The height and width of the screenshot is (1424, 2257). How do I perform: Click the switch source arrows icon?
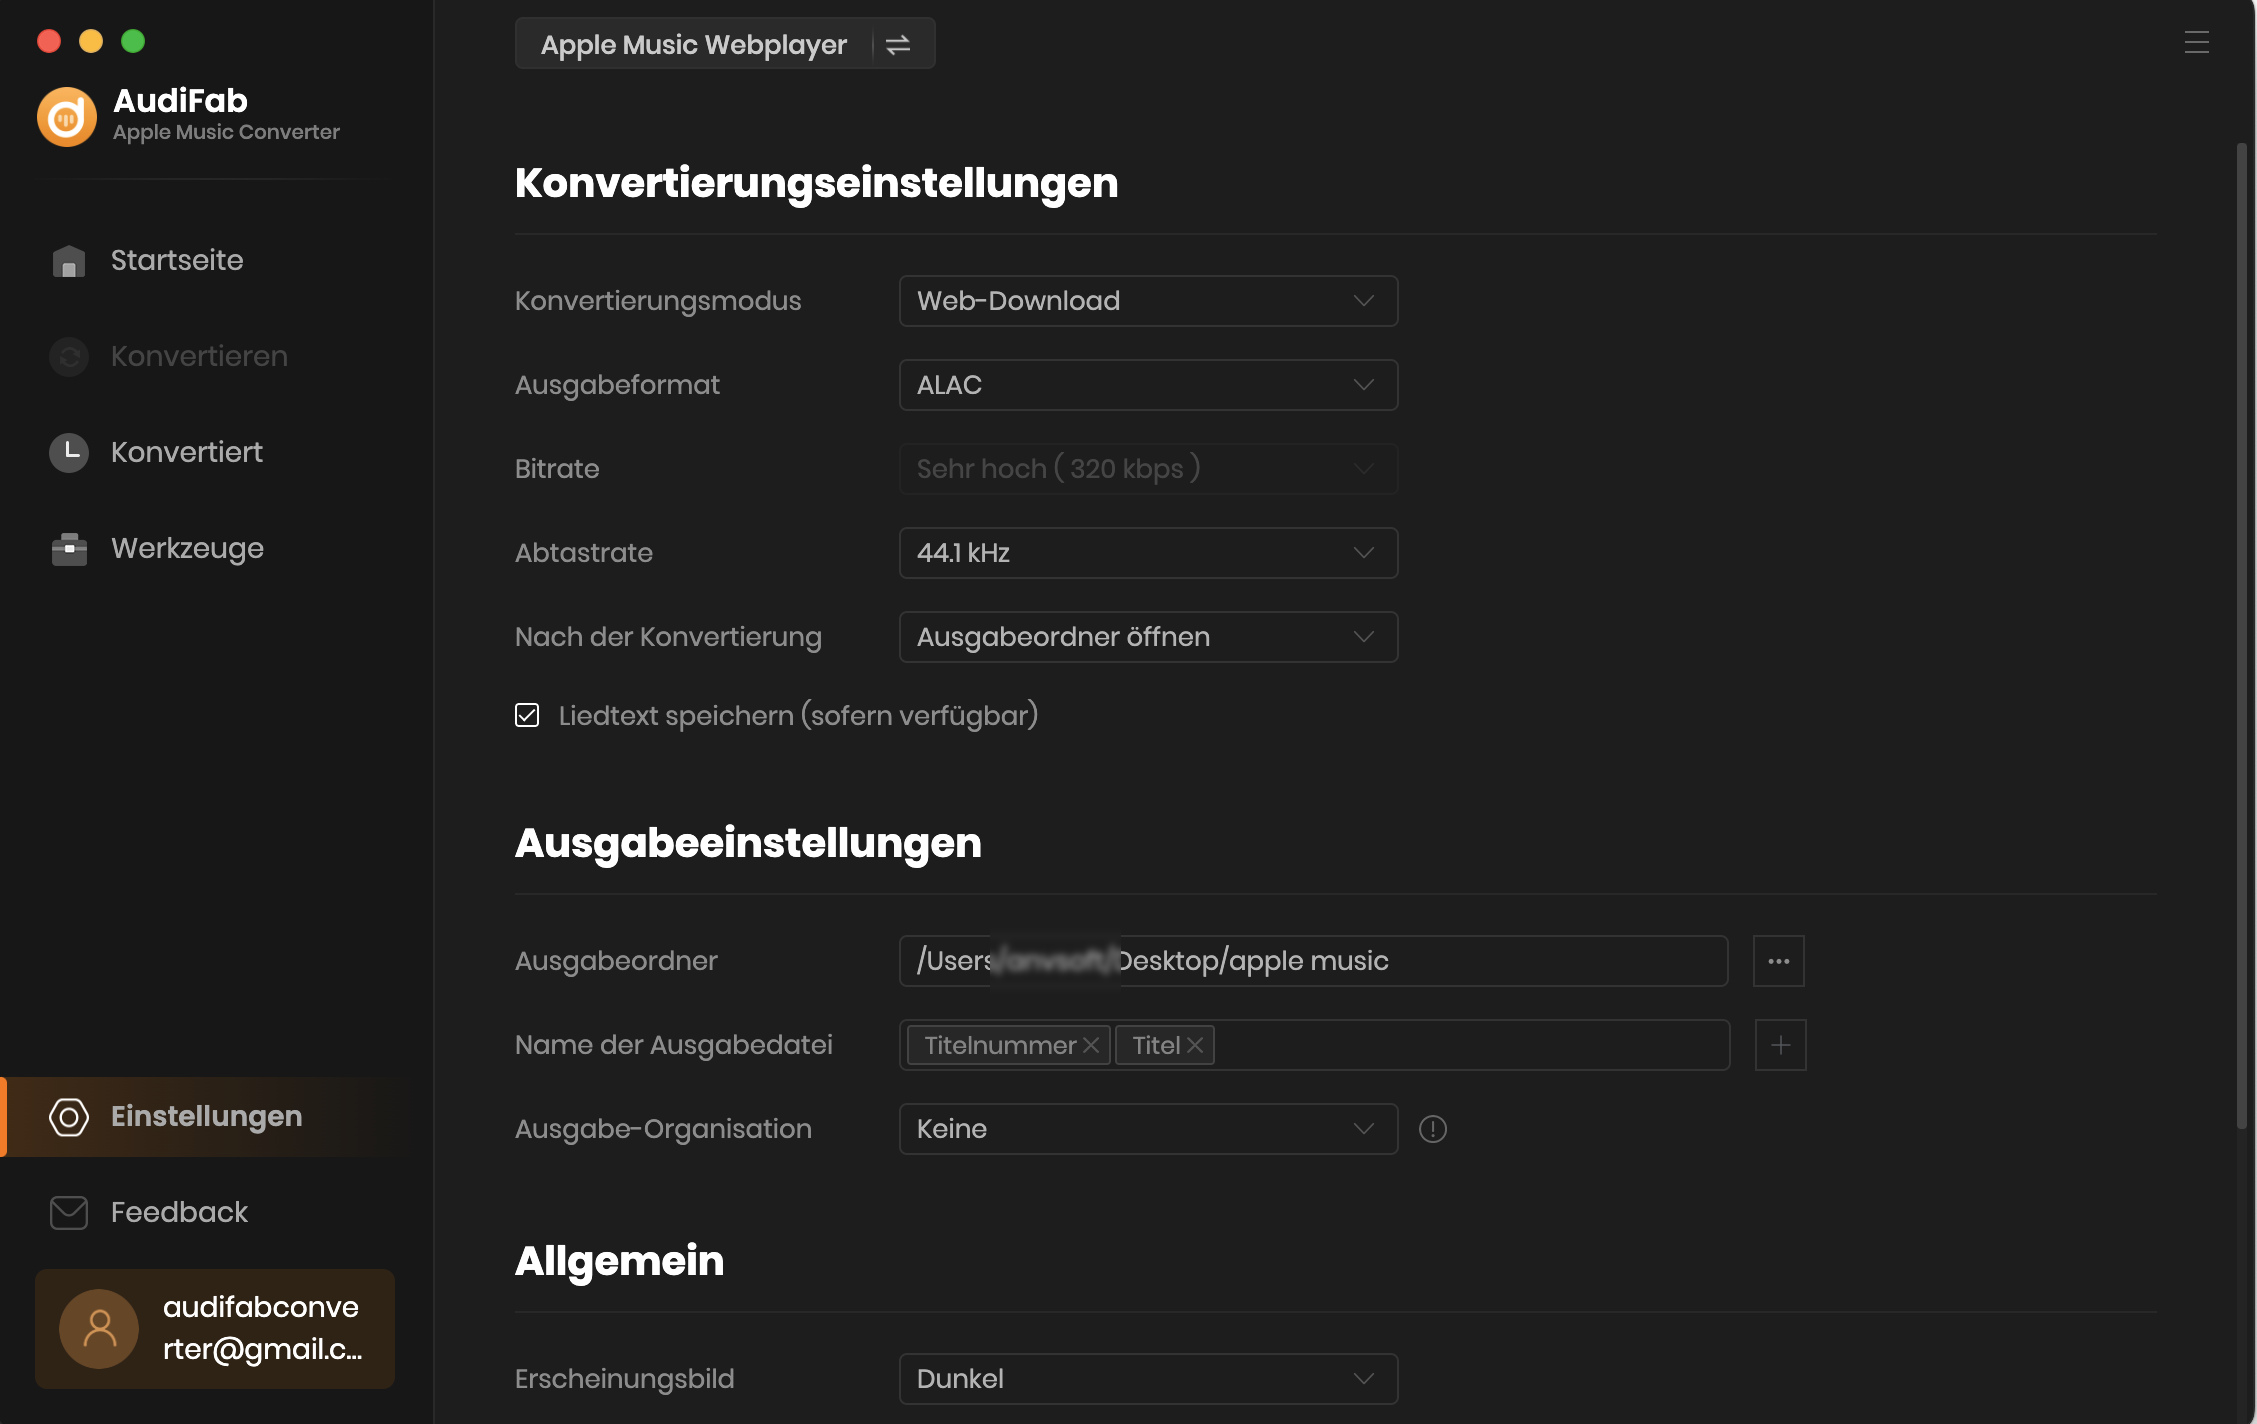point(898,44)
